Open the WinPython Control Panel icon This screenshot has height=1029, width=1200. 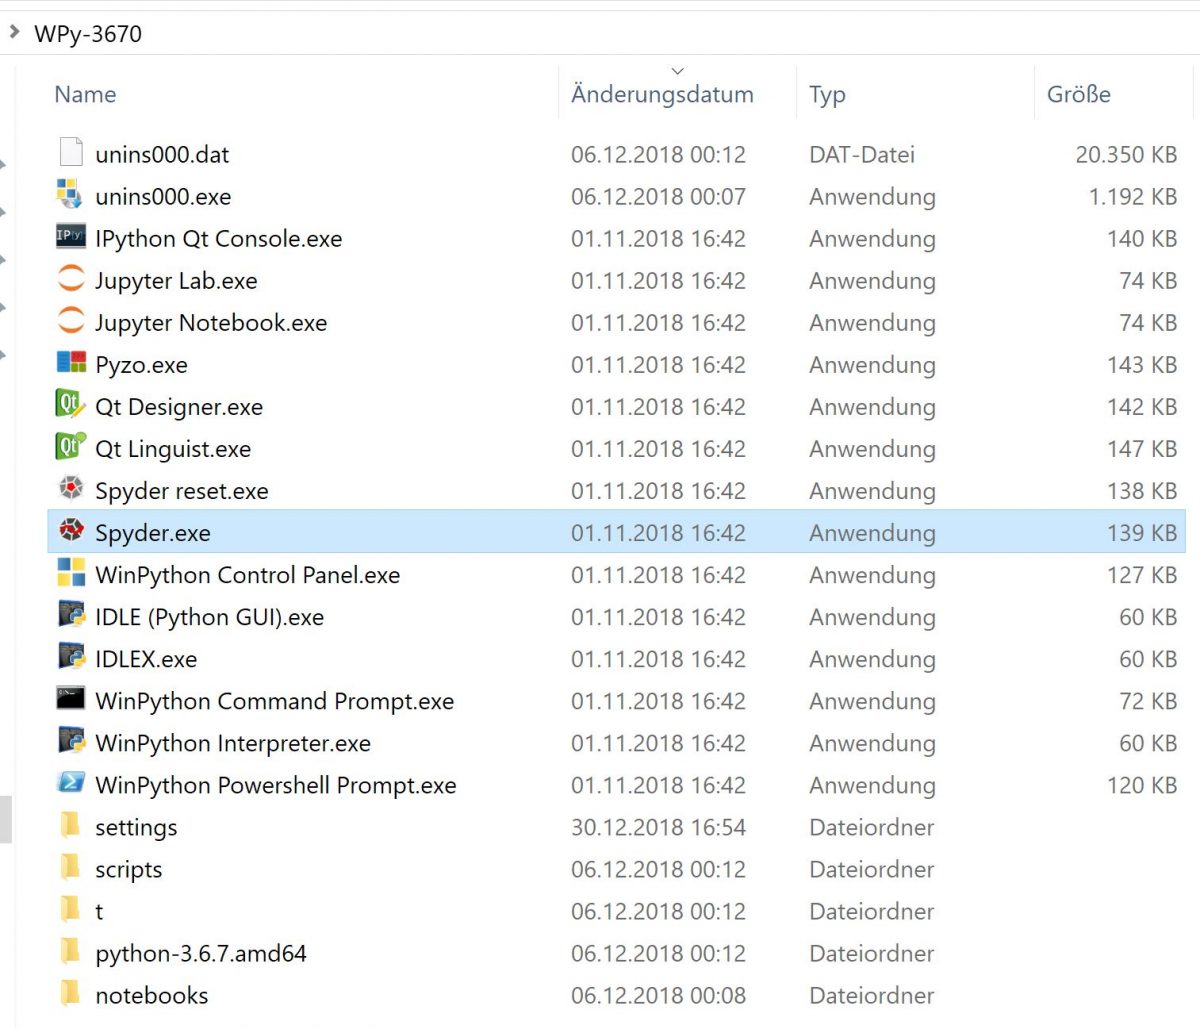click(x=71, y=574)
